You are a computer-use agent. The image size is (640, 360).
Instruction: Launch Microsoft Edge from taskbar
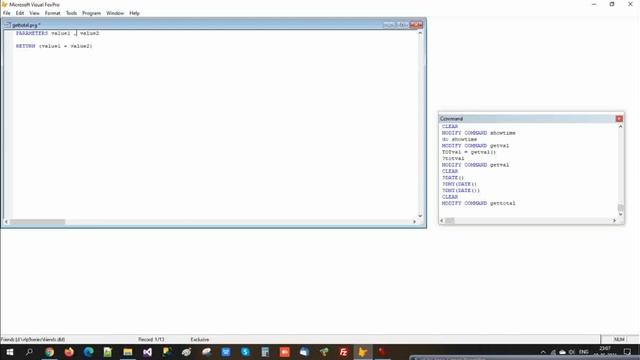(x=89, y=352)
